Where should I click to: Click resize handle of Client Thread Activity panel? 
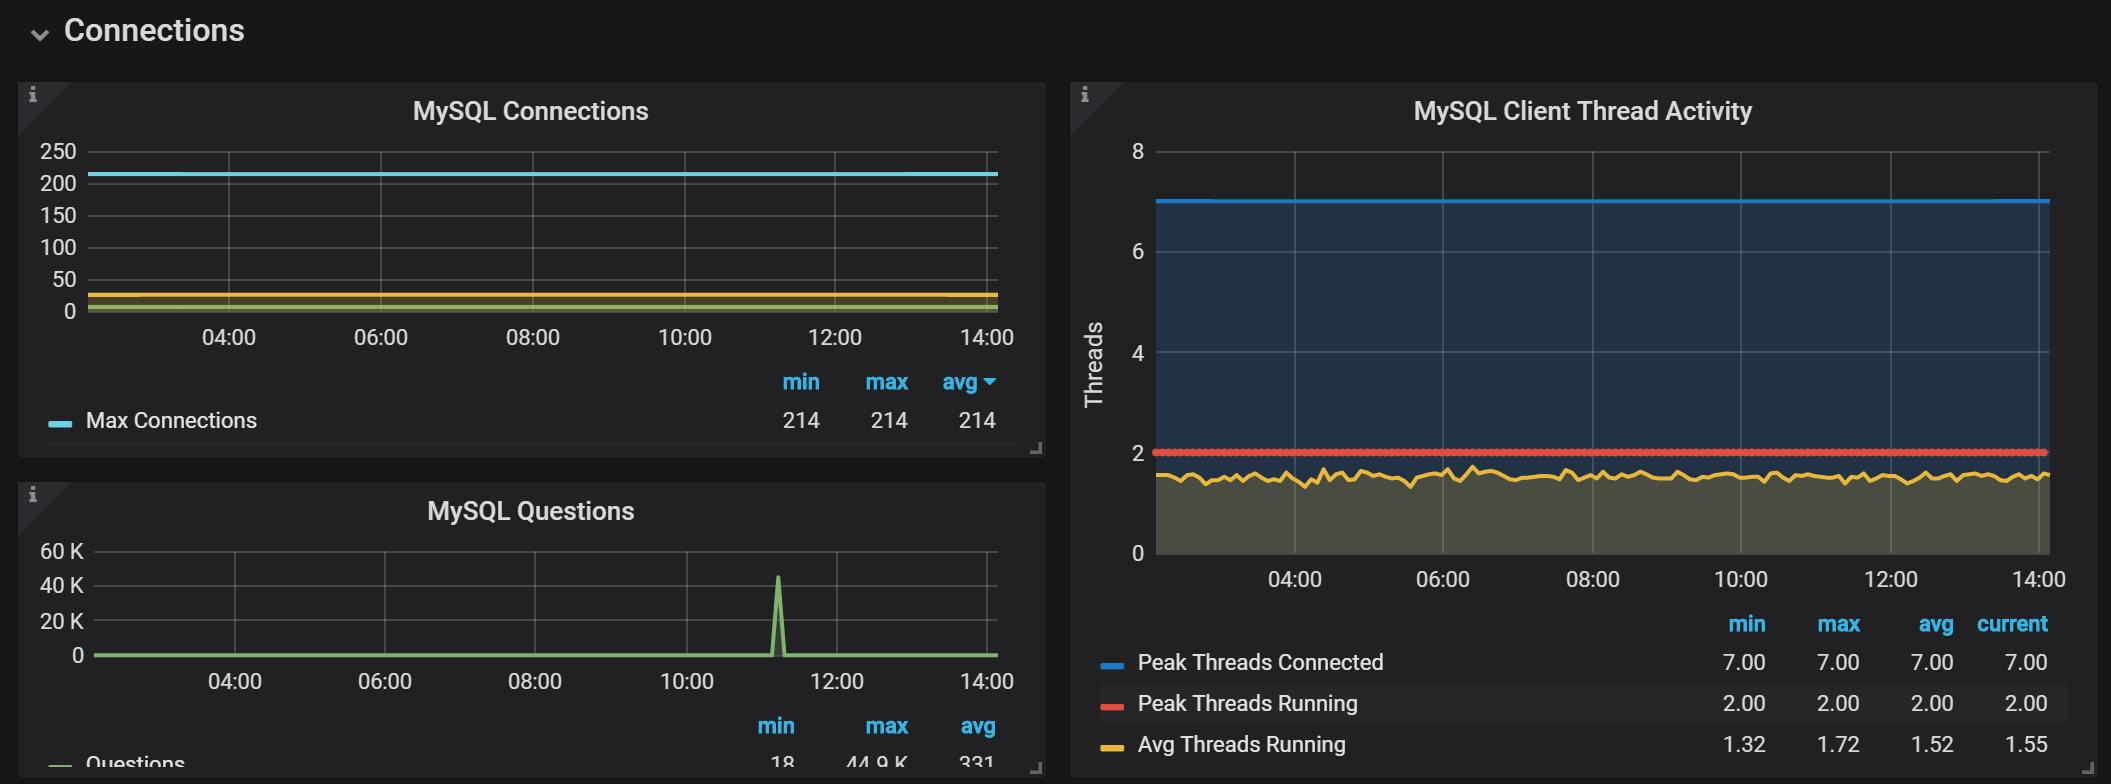[2087, 768]
